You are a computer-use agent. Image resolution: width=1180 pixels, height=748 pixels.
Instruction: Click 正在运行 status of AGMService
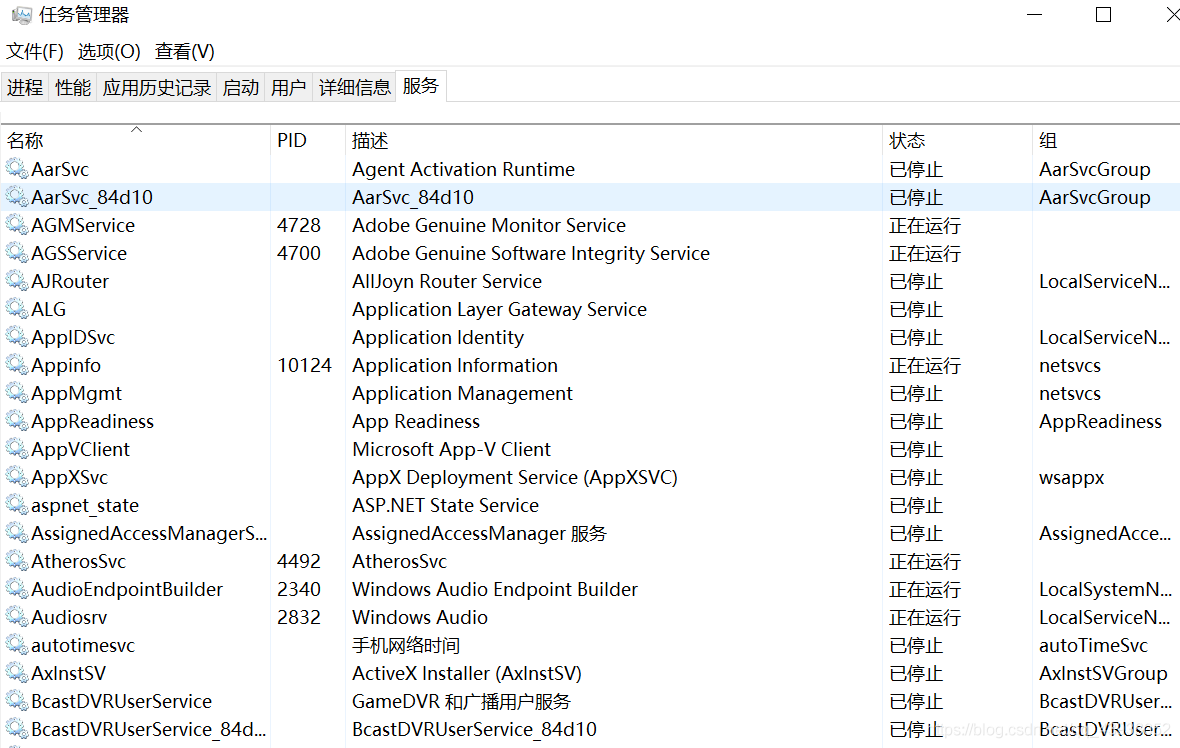coord(925,226)
